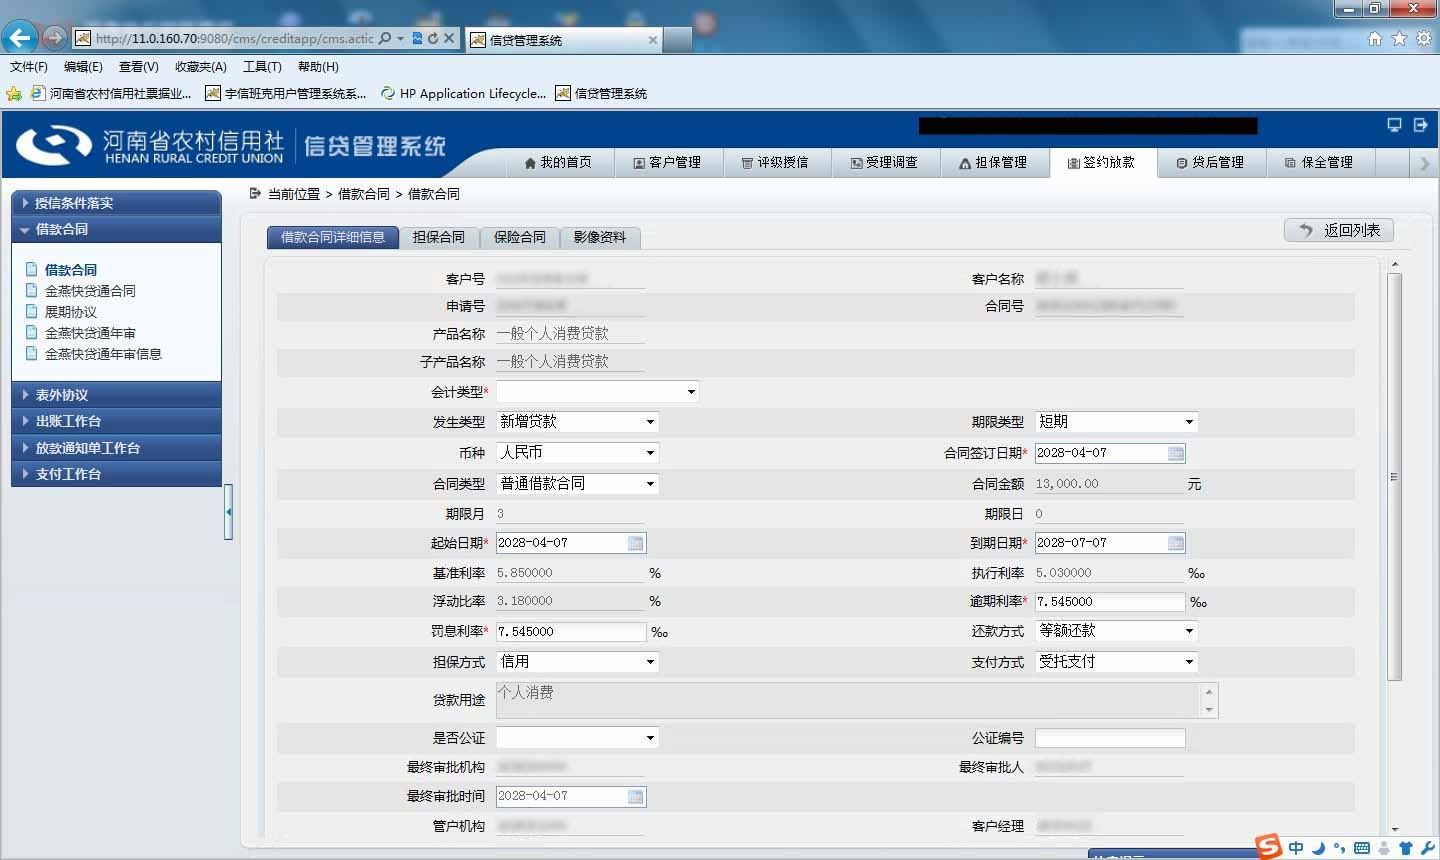Collapse the sidebar with splitter handle
The width and height of the screenshot is (1440, 860).
point(229,511)
